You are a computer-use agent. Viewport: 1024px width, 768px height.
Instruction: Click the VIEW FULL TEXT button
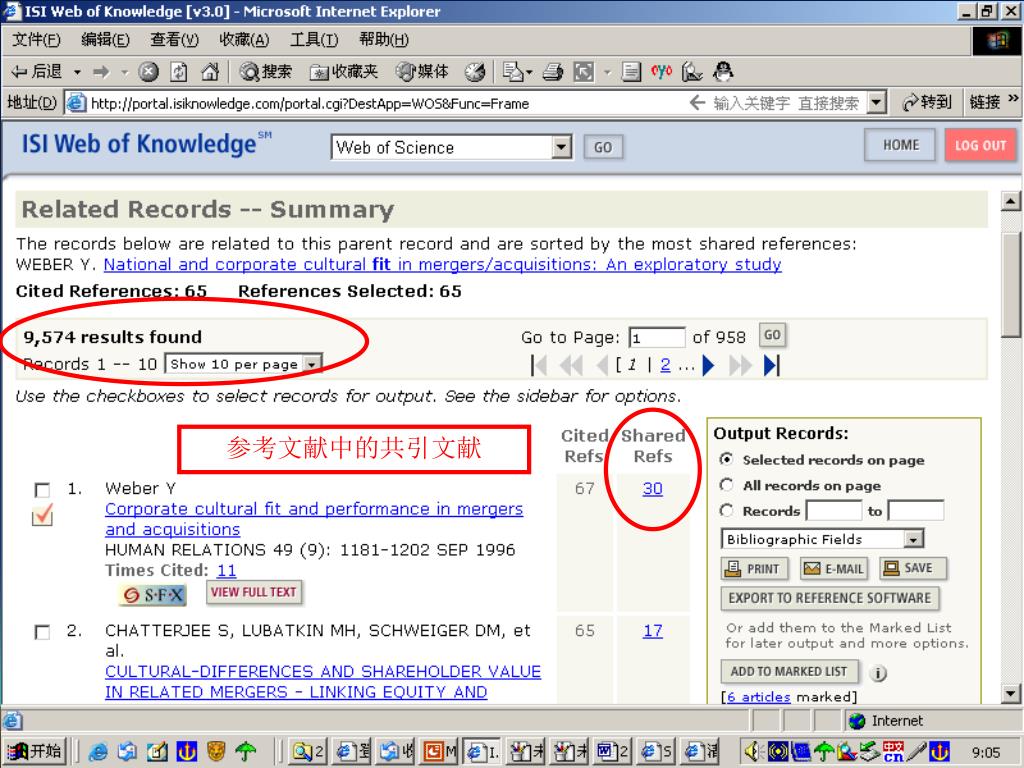tap(254, 592)
